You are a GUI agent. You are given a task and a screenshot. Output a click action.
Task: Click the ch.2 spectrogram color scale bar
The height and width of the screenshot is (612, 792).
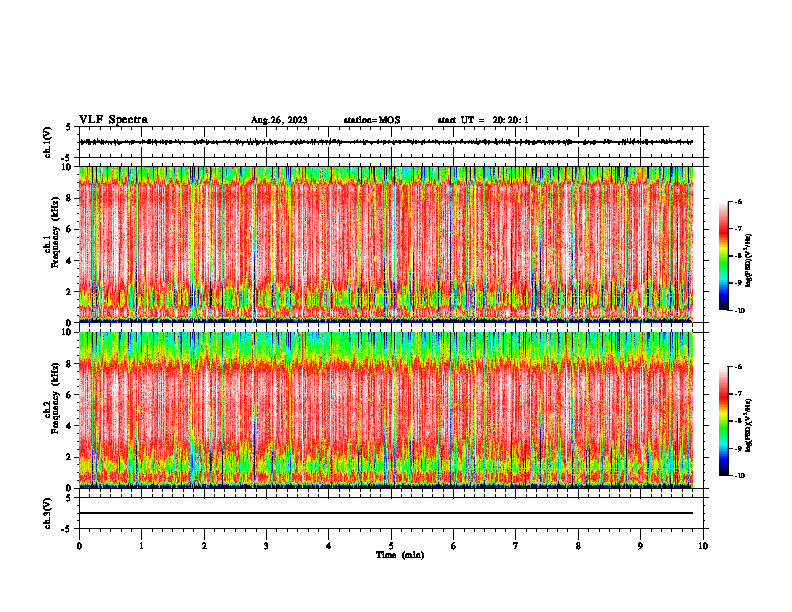(723, 421)
